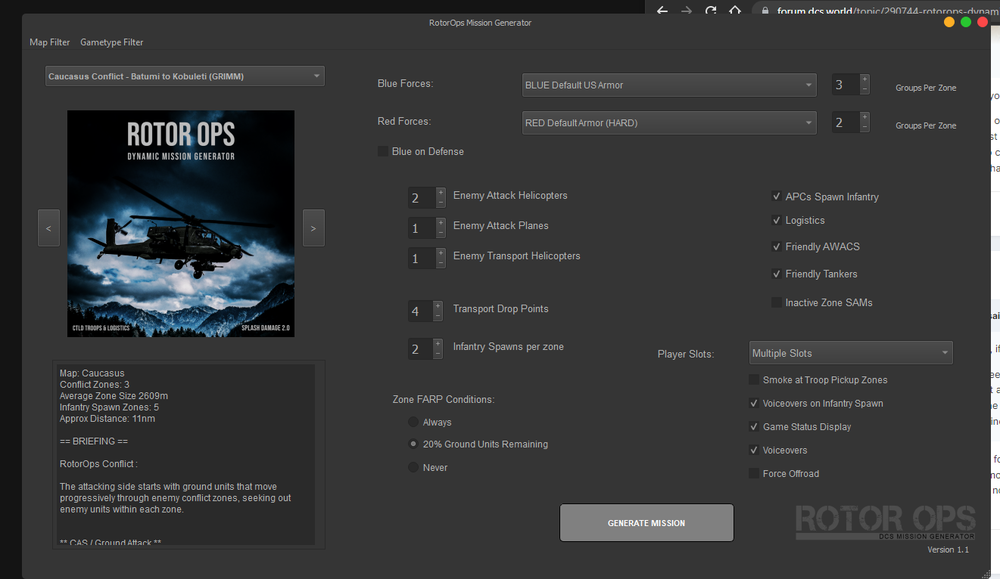
Task: Show the next scenario image
Action: (x=313, y=228)
